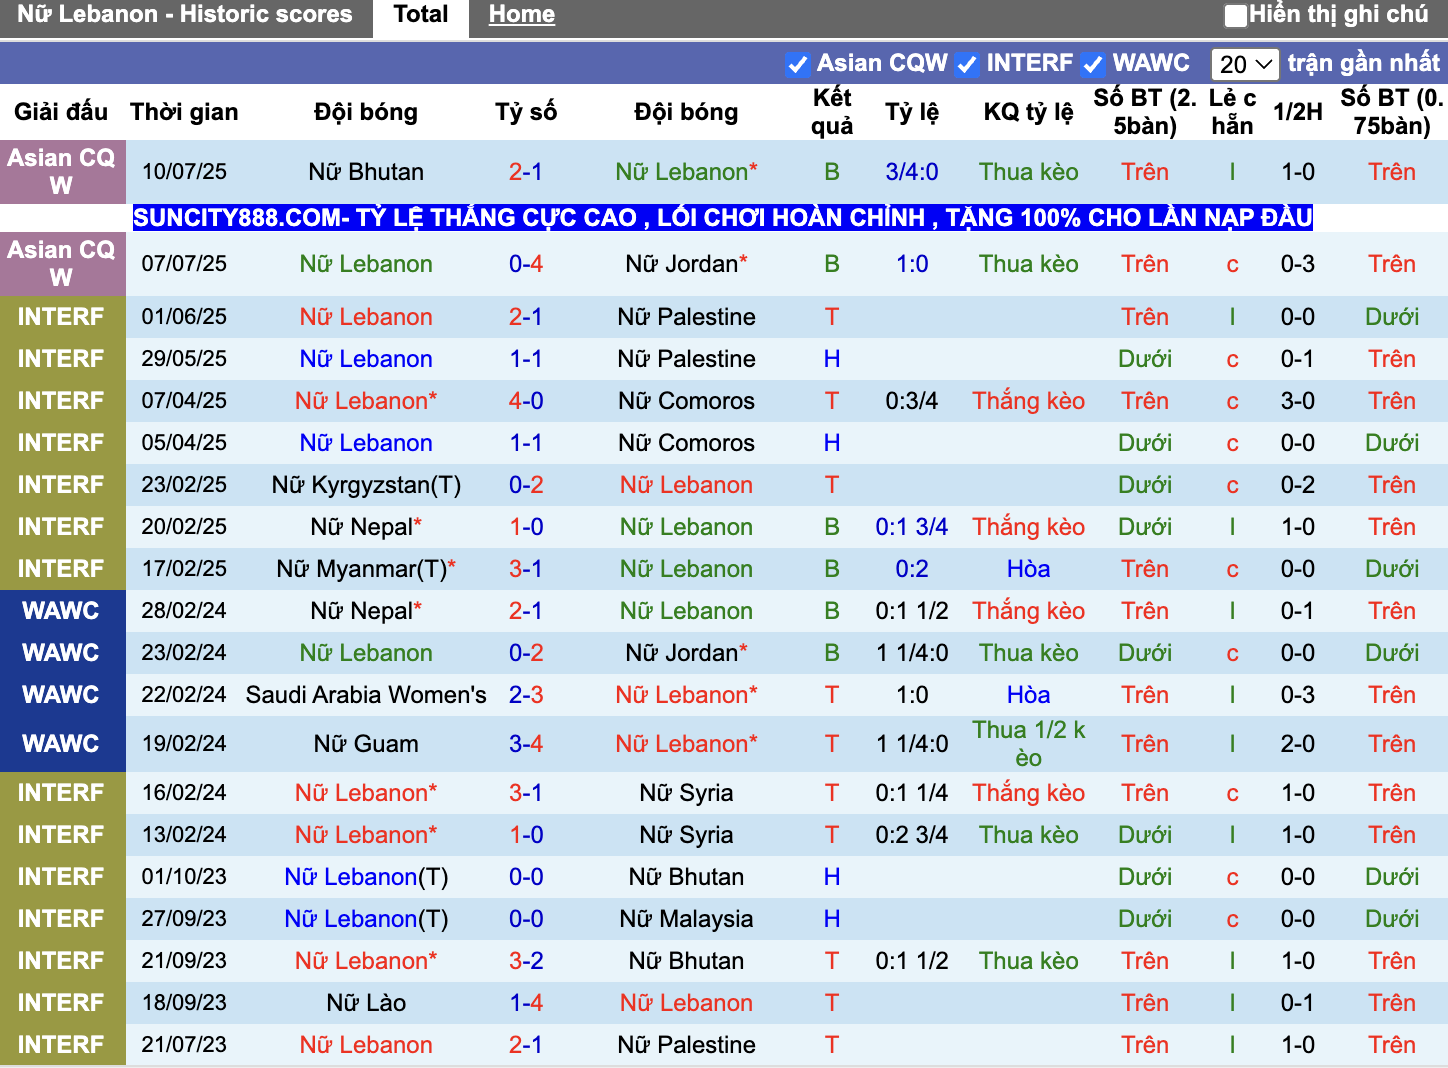This screenshot has width=1448, height=1068.
Task: Select the 1/2H column header
Action: pyautogui.click(x=1298, y=112)
